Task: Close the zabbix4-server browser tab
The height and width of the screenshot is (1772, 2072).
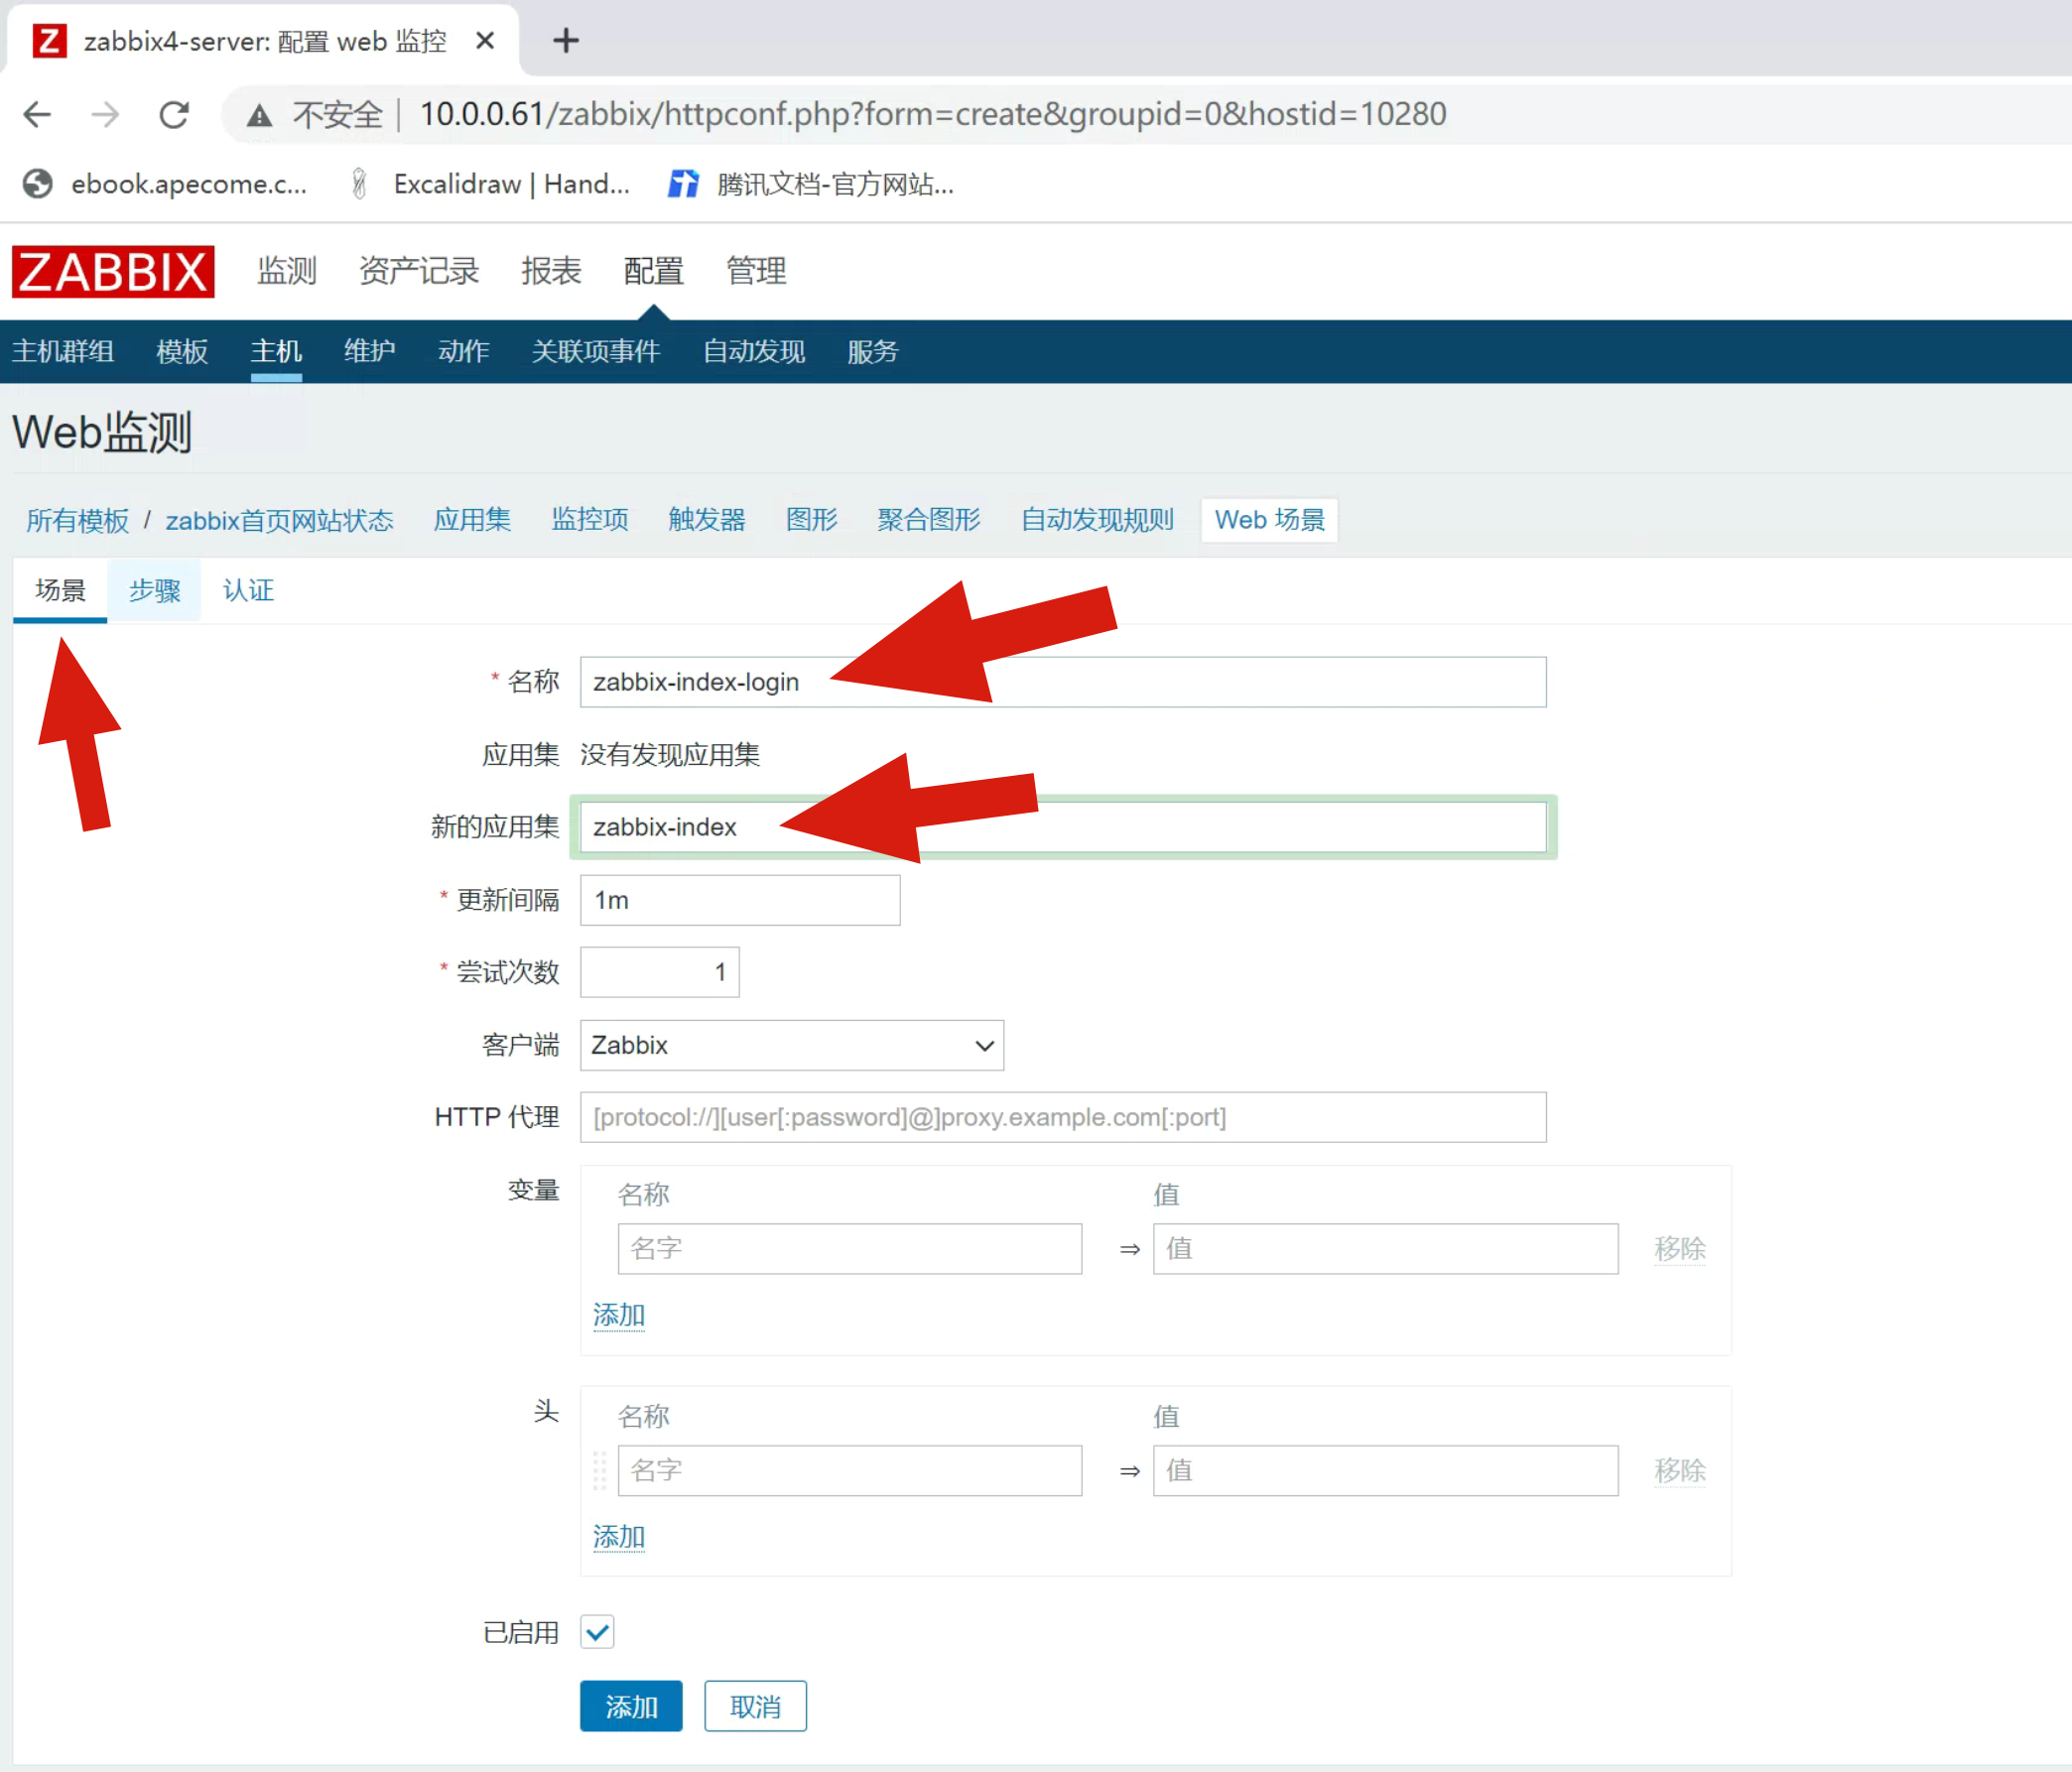Action: click(485, 41)
